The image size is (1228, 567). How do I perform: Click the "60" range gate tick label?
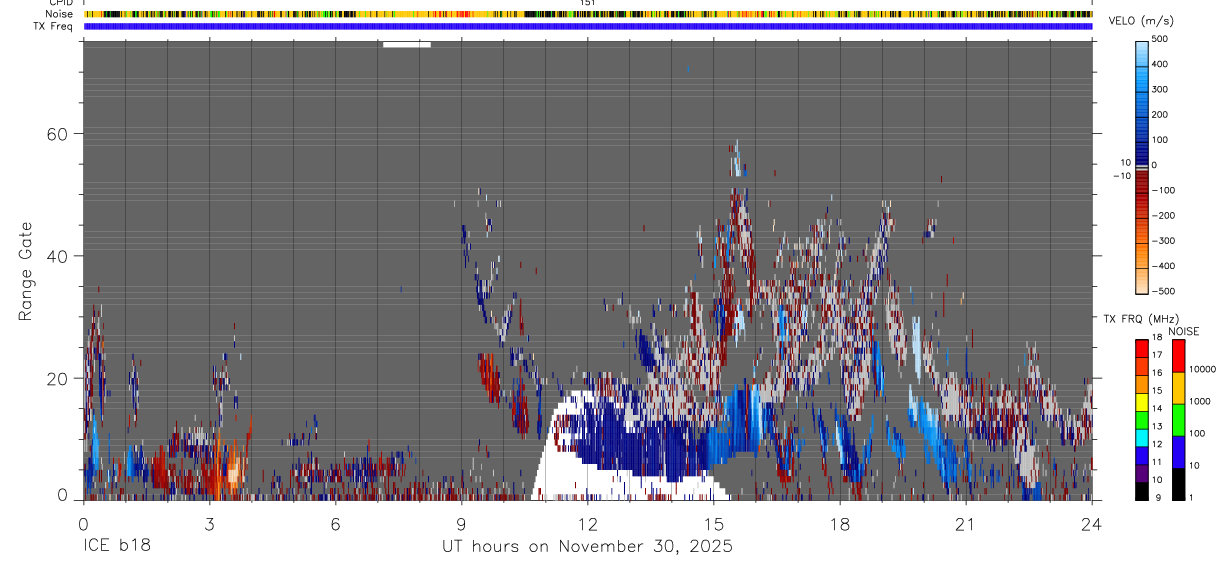coord(58,134)
